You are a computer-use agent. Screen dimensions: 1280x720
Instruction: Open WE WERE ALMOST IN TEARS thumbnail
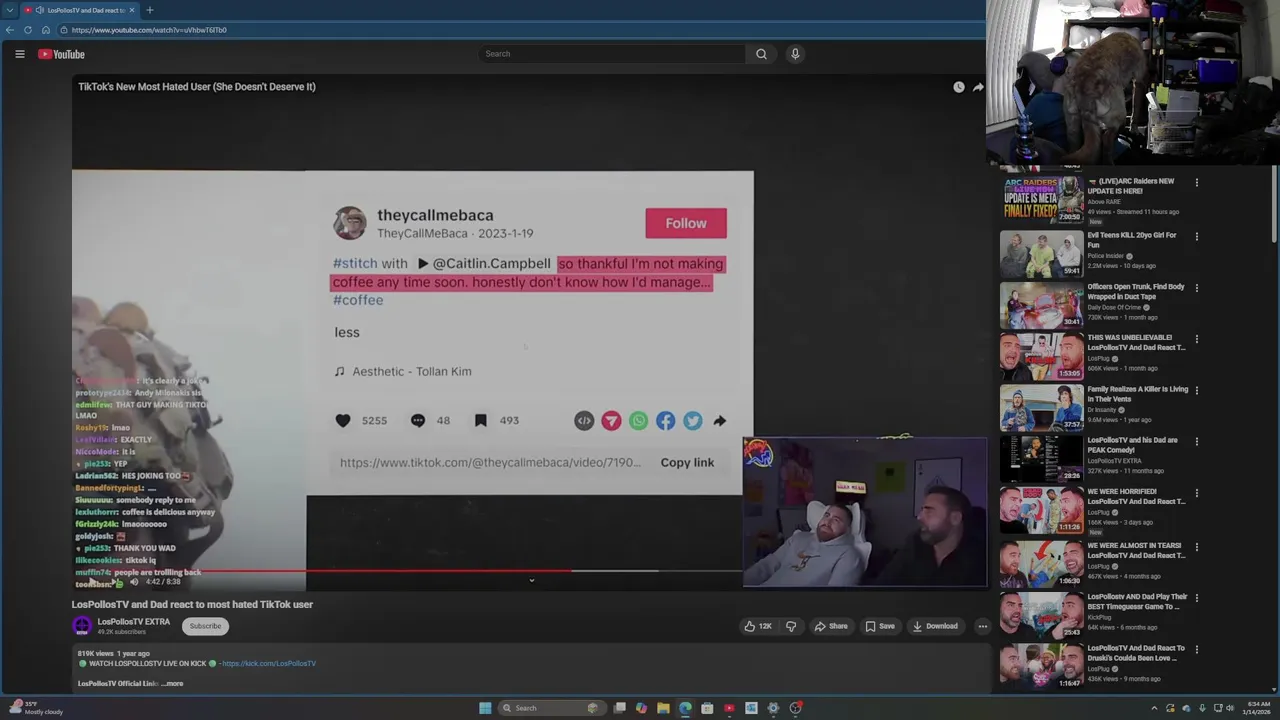tap(1042, 564)
